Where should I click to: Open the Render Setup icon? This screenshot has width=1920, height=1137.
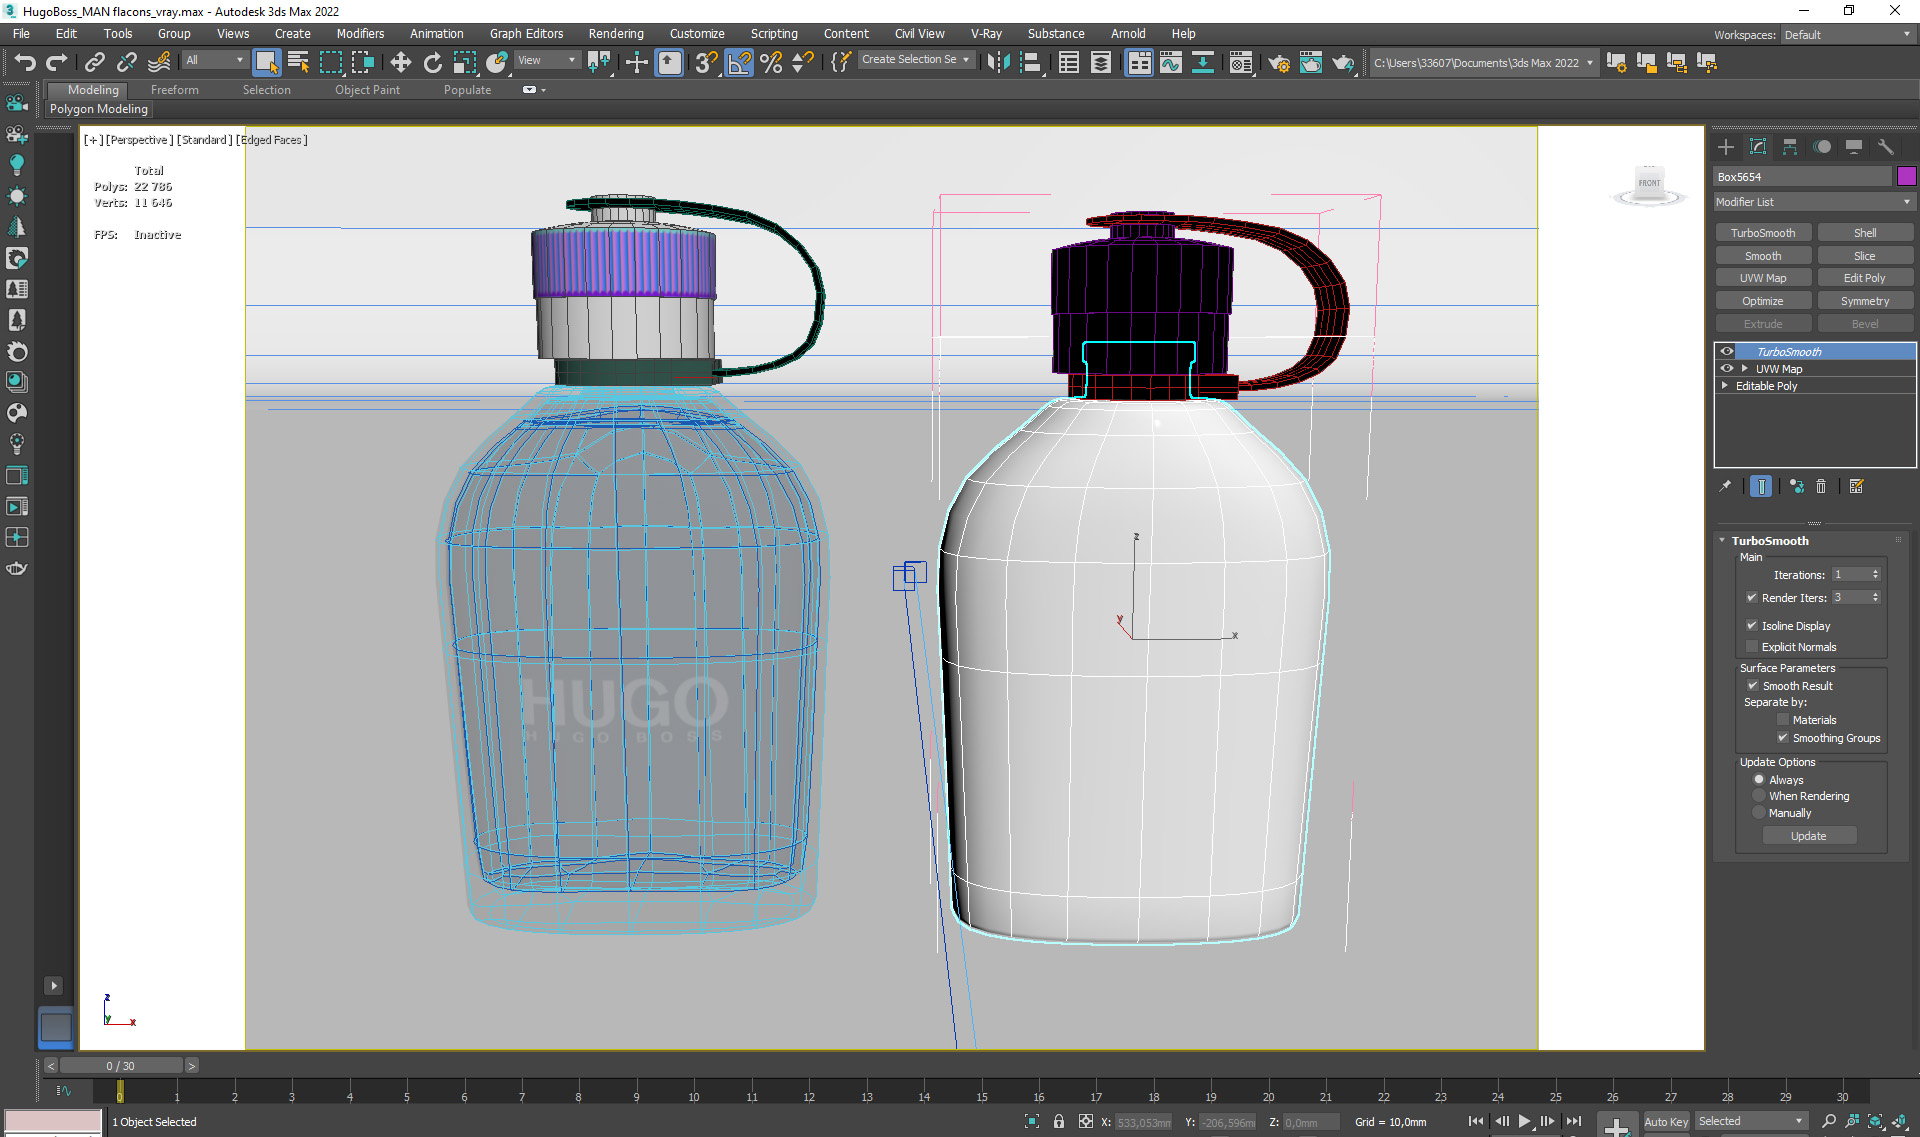(x=1278, y=63)
